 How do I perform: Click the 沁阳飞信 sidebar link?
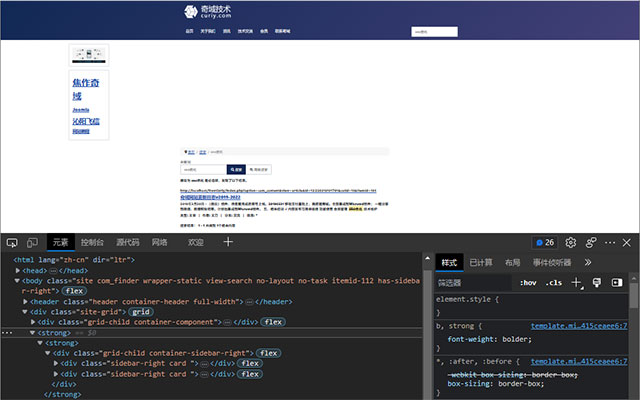(86, 121)
